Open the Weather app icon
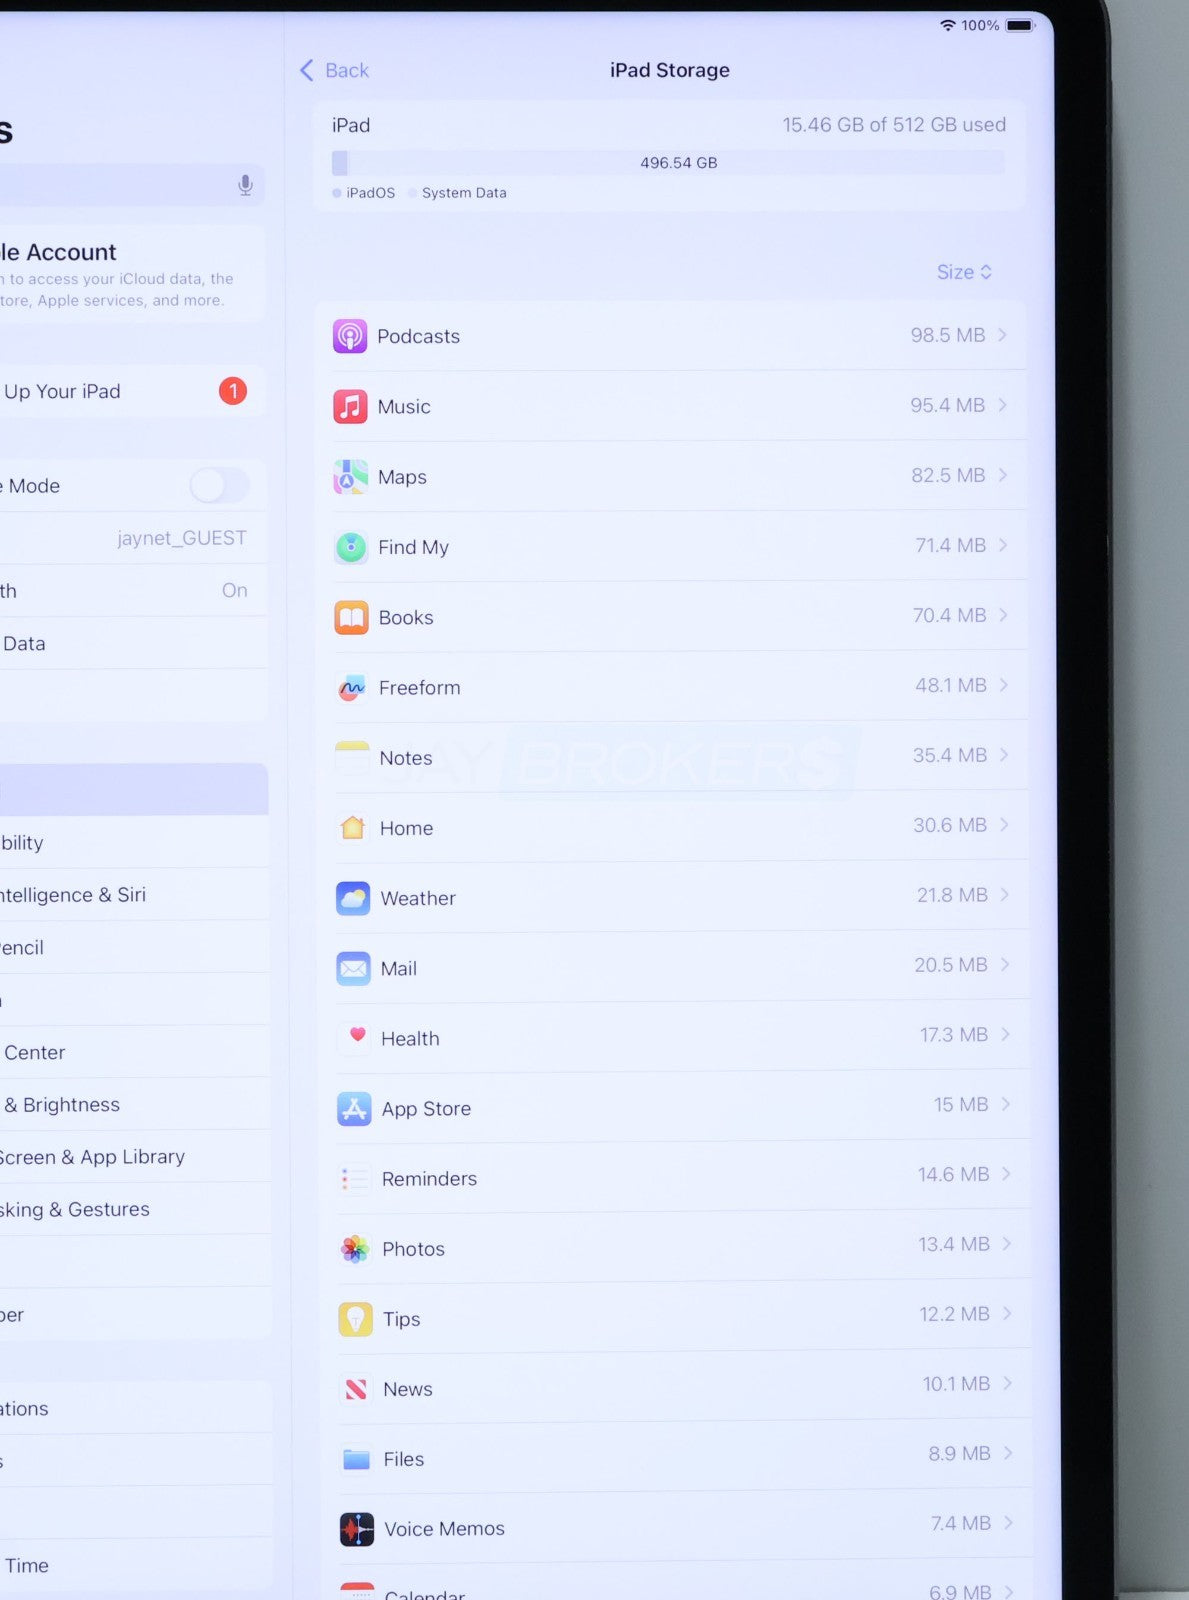 click(353, 898)
